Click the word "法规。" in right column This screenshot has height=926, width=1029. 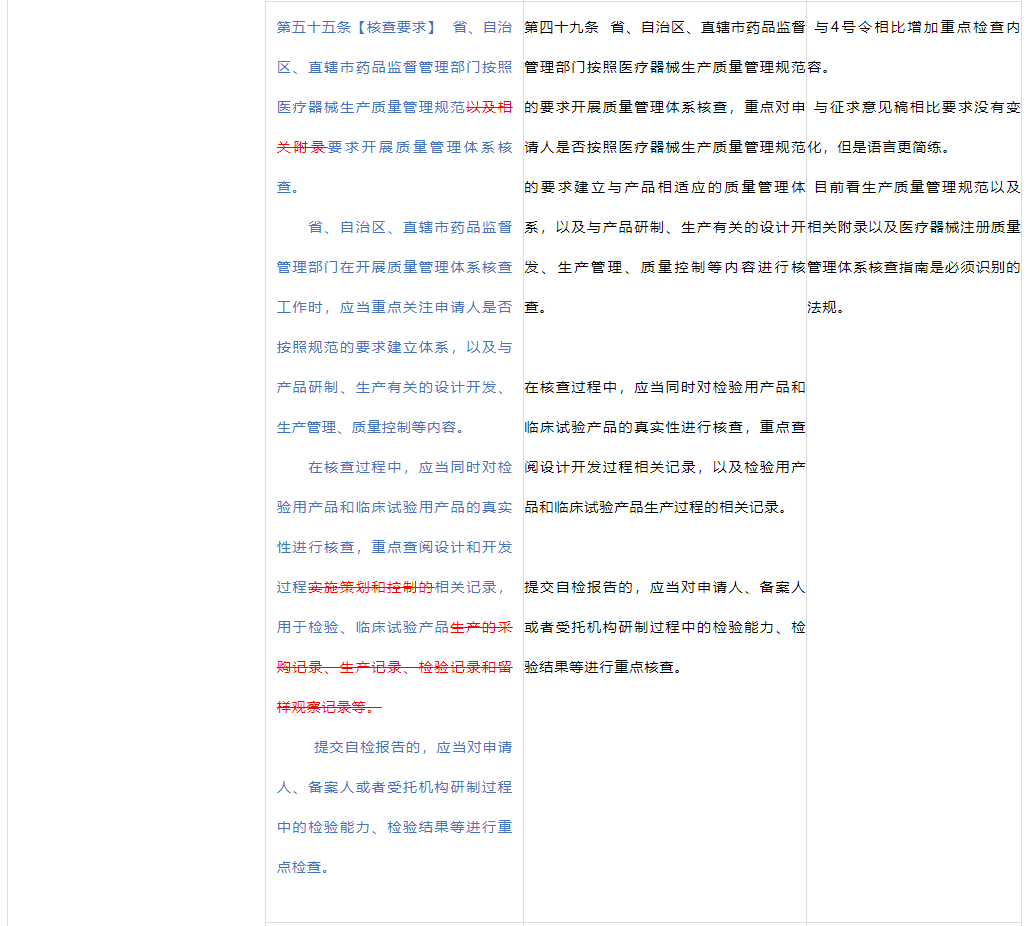(x=826, y=307)
